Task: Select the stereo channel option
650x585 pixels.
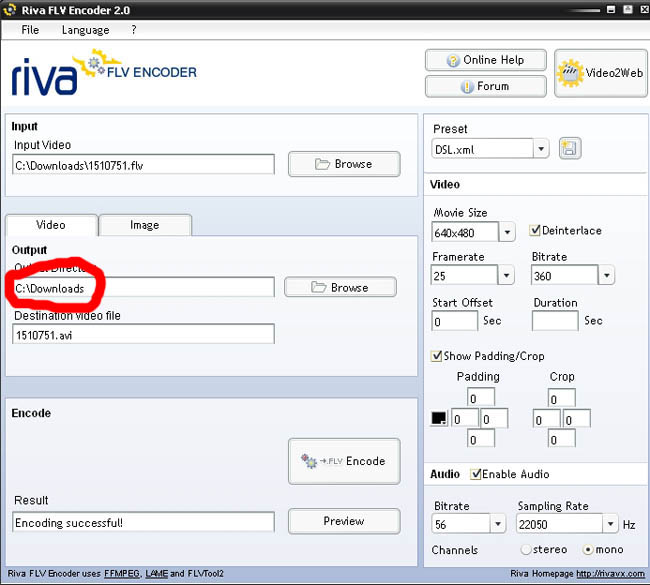Action: 526,550
